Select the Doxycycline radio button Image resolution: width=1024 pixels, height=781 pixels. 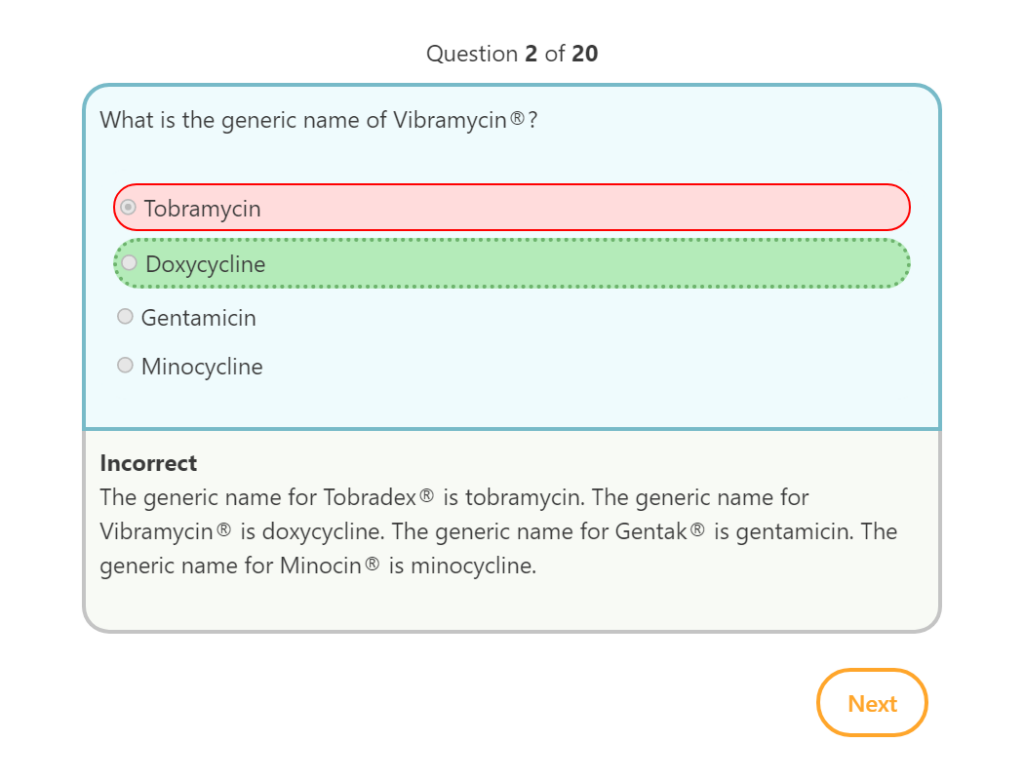(129, 264)
